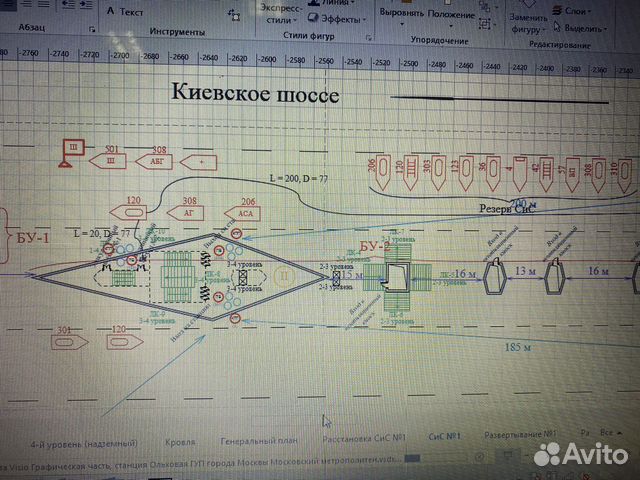This screenshot has width=640, height=480.
Task: Select the БУ-1 label
Action: (x=33, y=238)
